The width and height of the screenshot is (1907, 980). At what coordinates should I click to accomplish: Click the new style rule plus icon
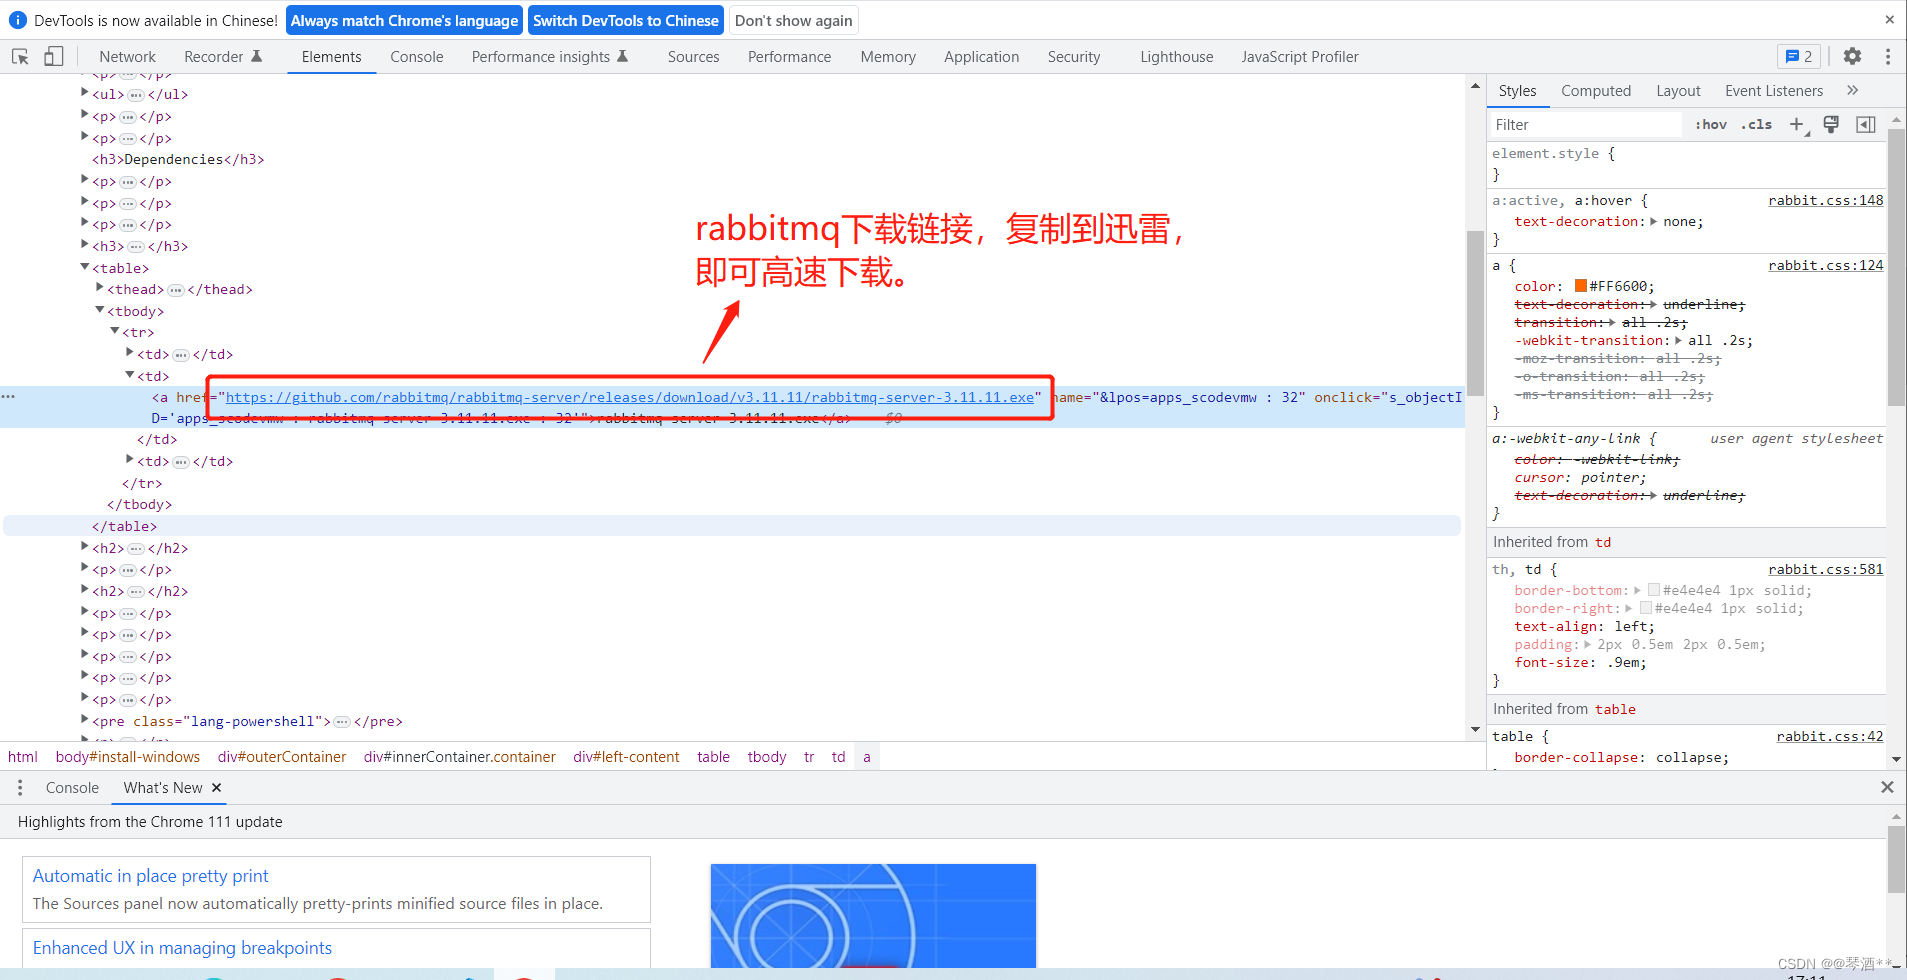pyautogui.click(x=1797, y=124)
